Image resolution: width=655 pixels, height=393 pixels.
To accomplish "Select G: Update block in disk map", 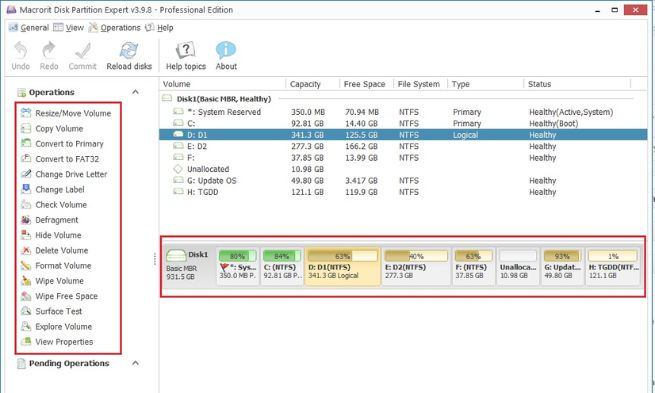I will tap(562, 266).
